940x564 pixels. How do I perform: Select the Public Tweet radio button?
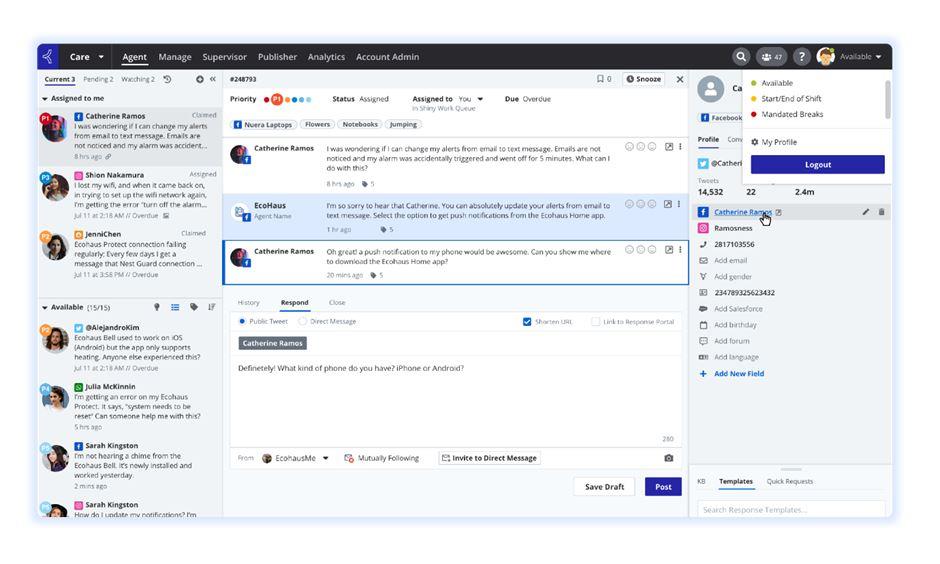tap(242, 322)
